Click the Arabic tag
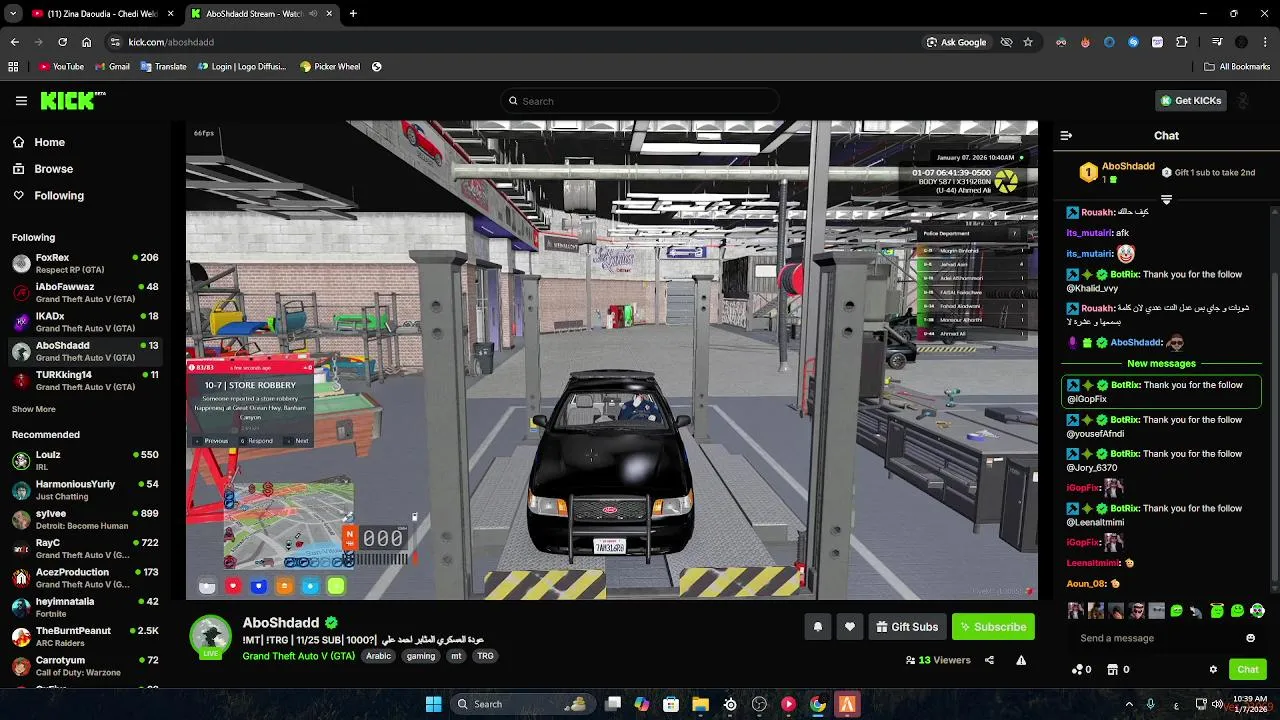Screen dimensions: 1280x720 [378, 656]
